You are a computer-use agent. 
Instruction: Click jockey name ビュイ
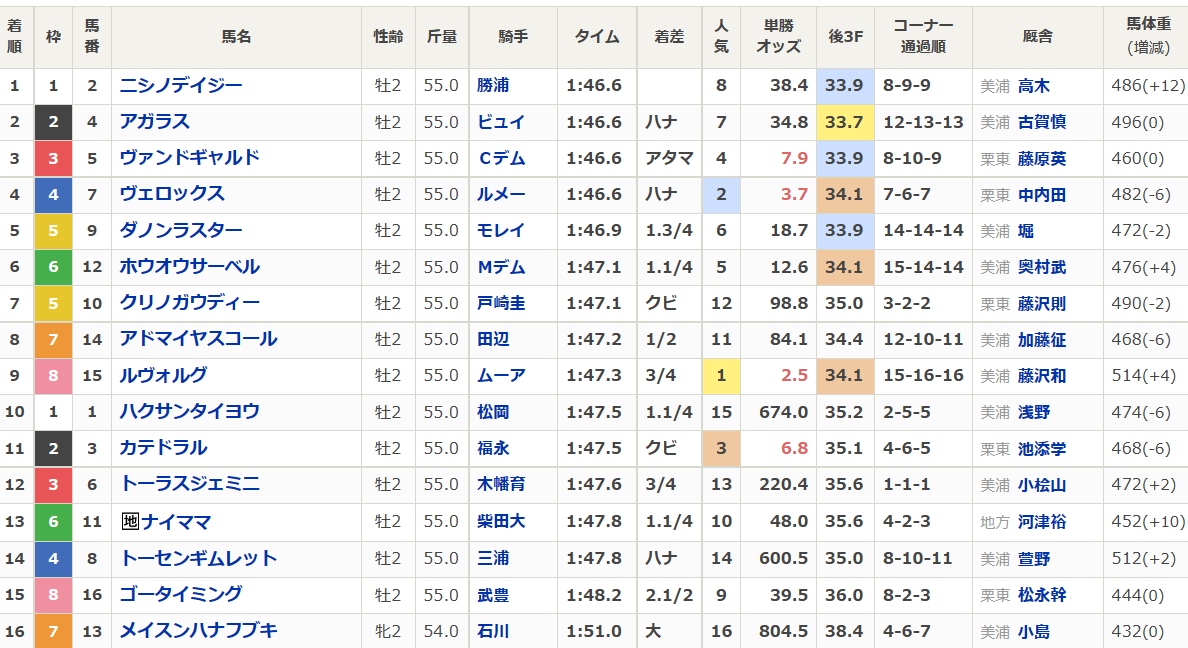click(501, 122)
